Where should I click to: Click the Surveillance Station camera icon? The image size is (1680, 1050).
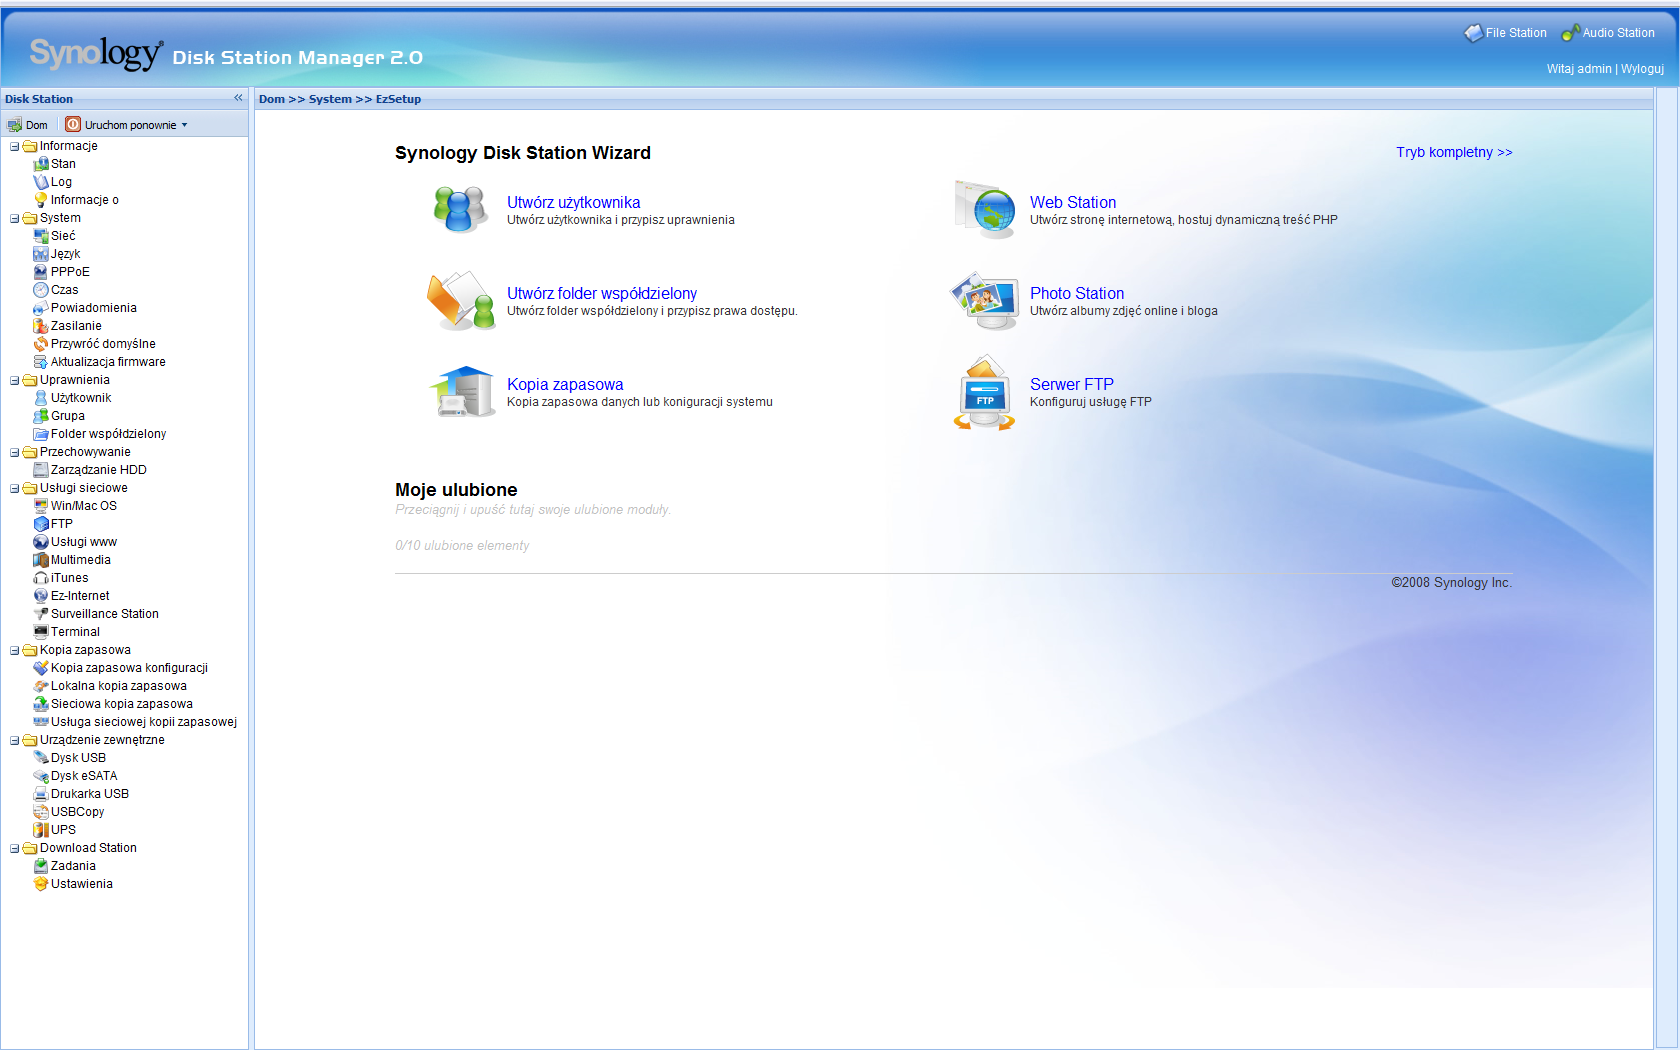click(x=41, y=614)
